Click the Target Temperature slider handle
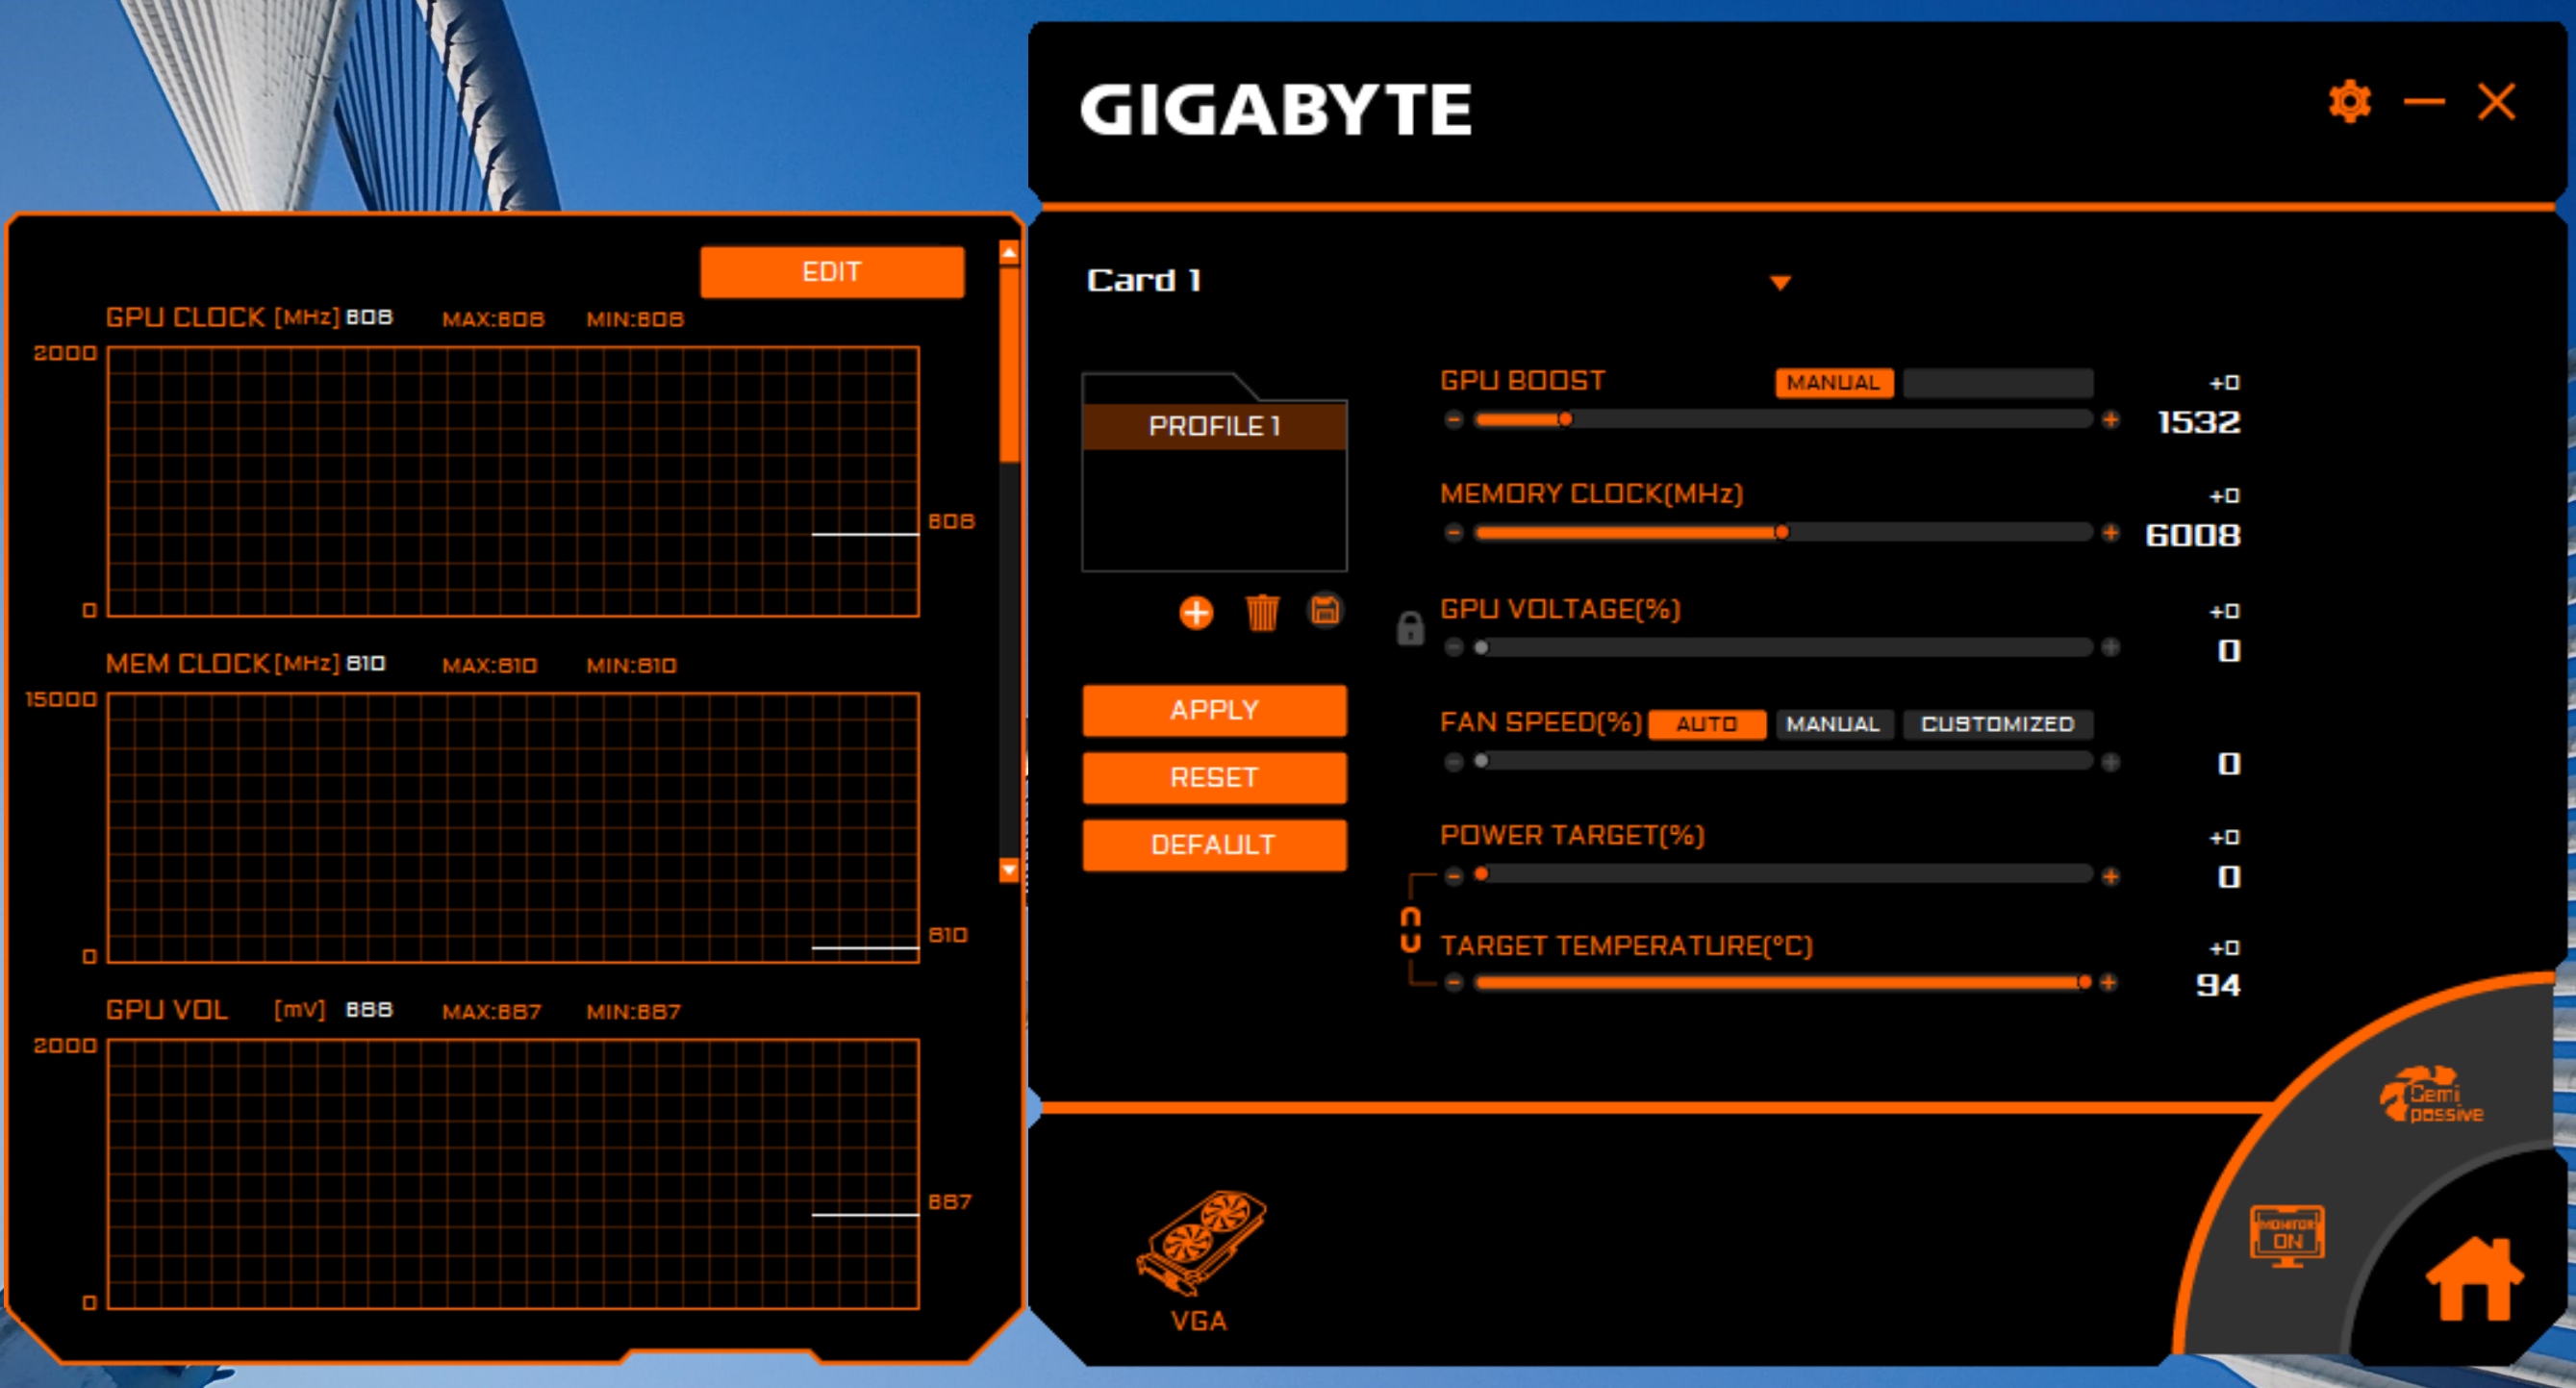Screen dimensions: 2576x1388 tap(2084, 983)
